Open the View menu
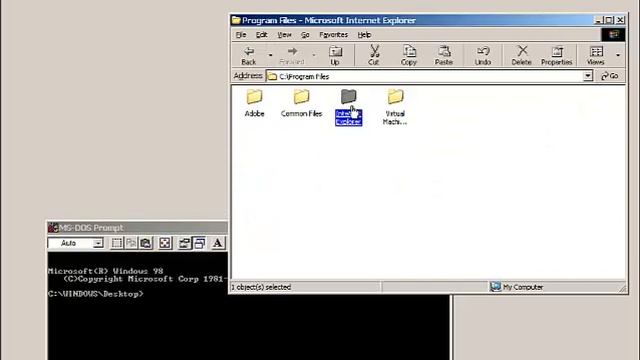The image size is (640, 360). (284, 35)
